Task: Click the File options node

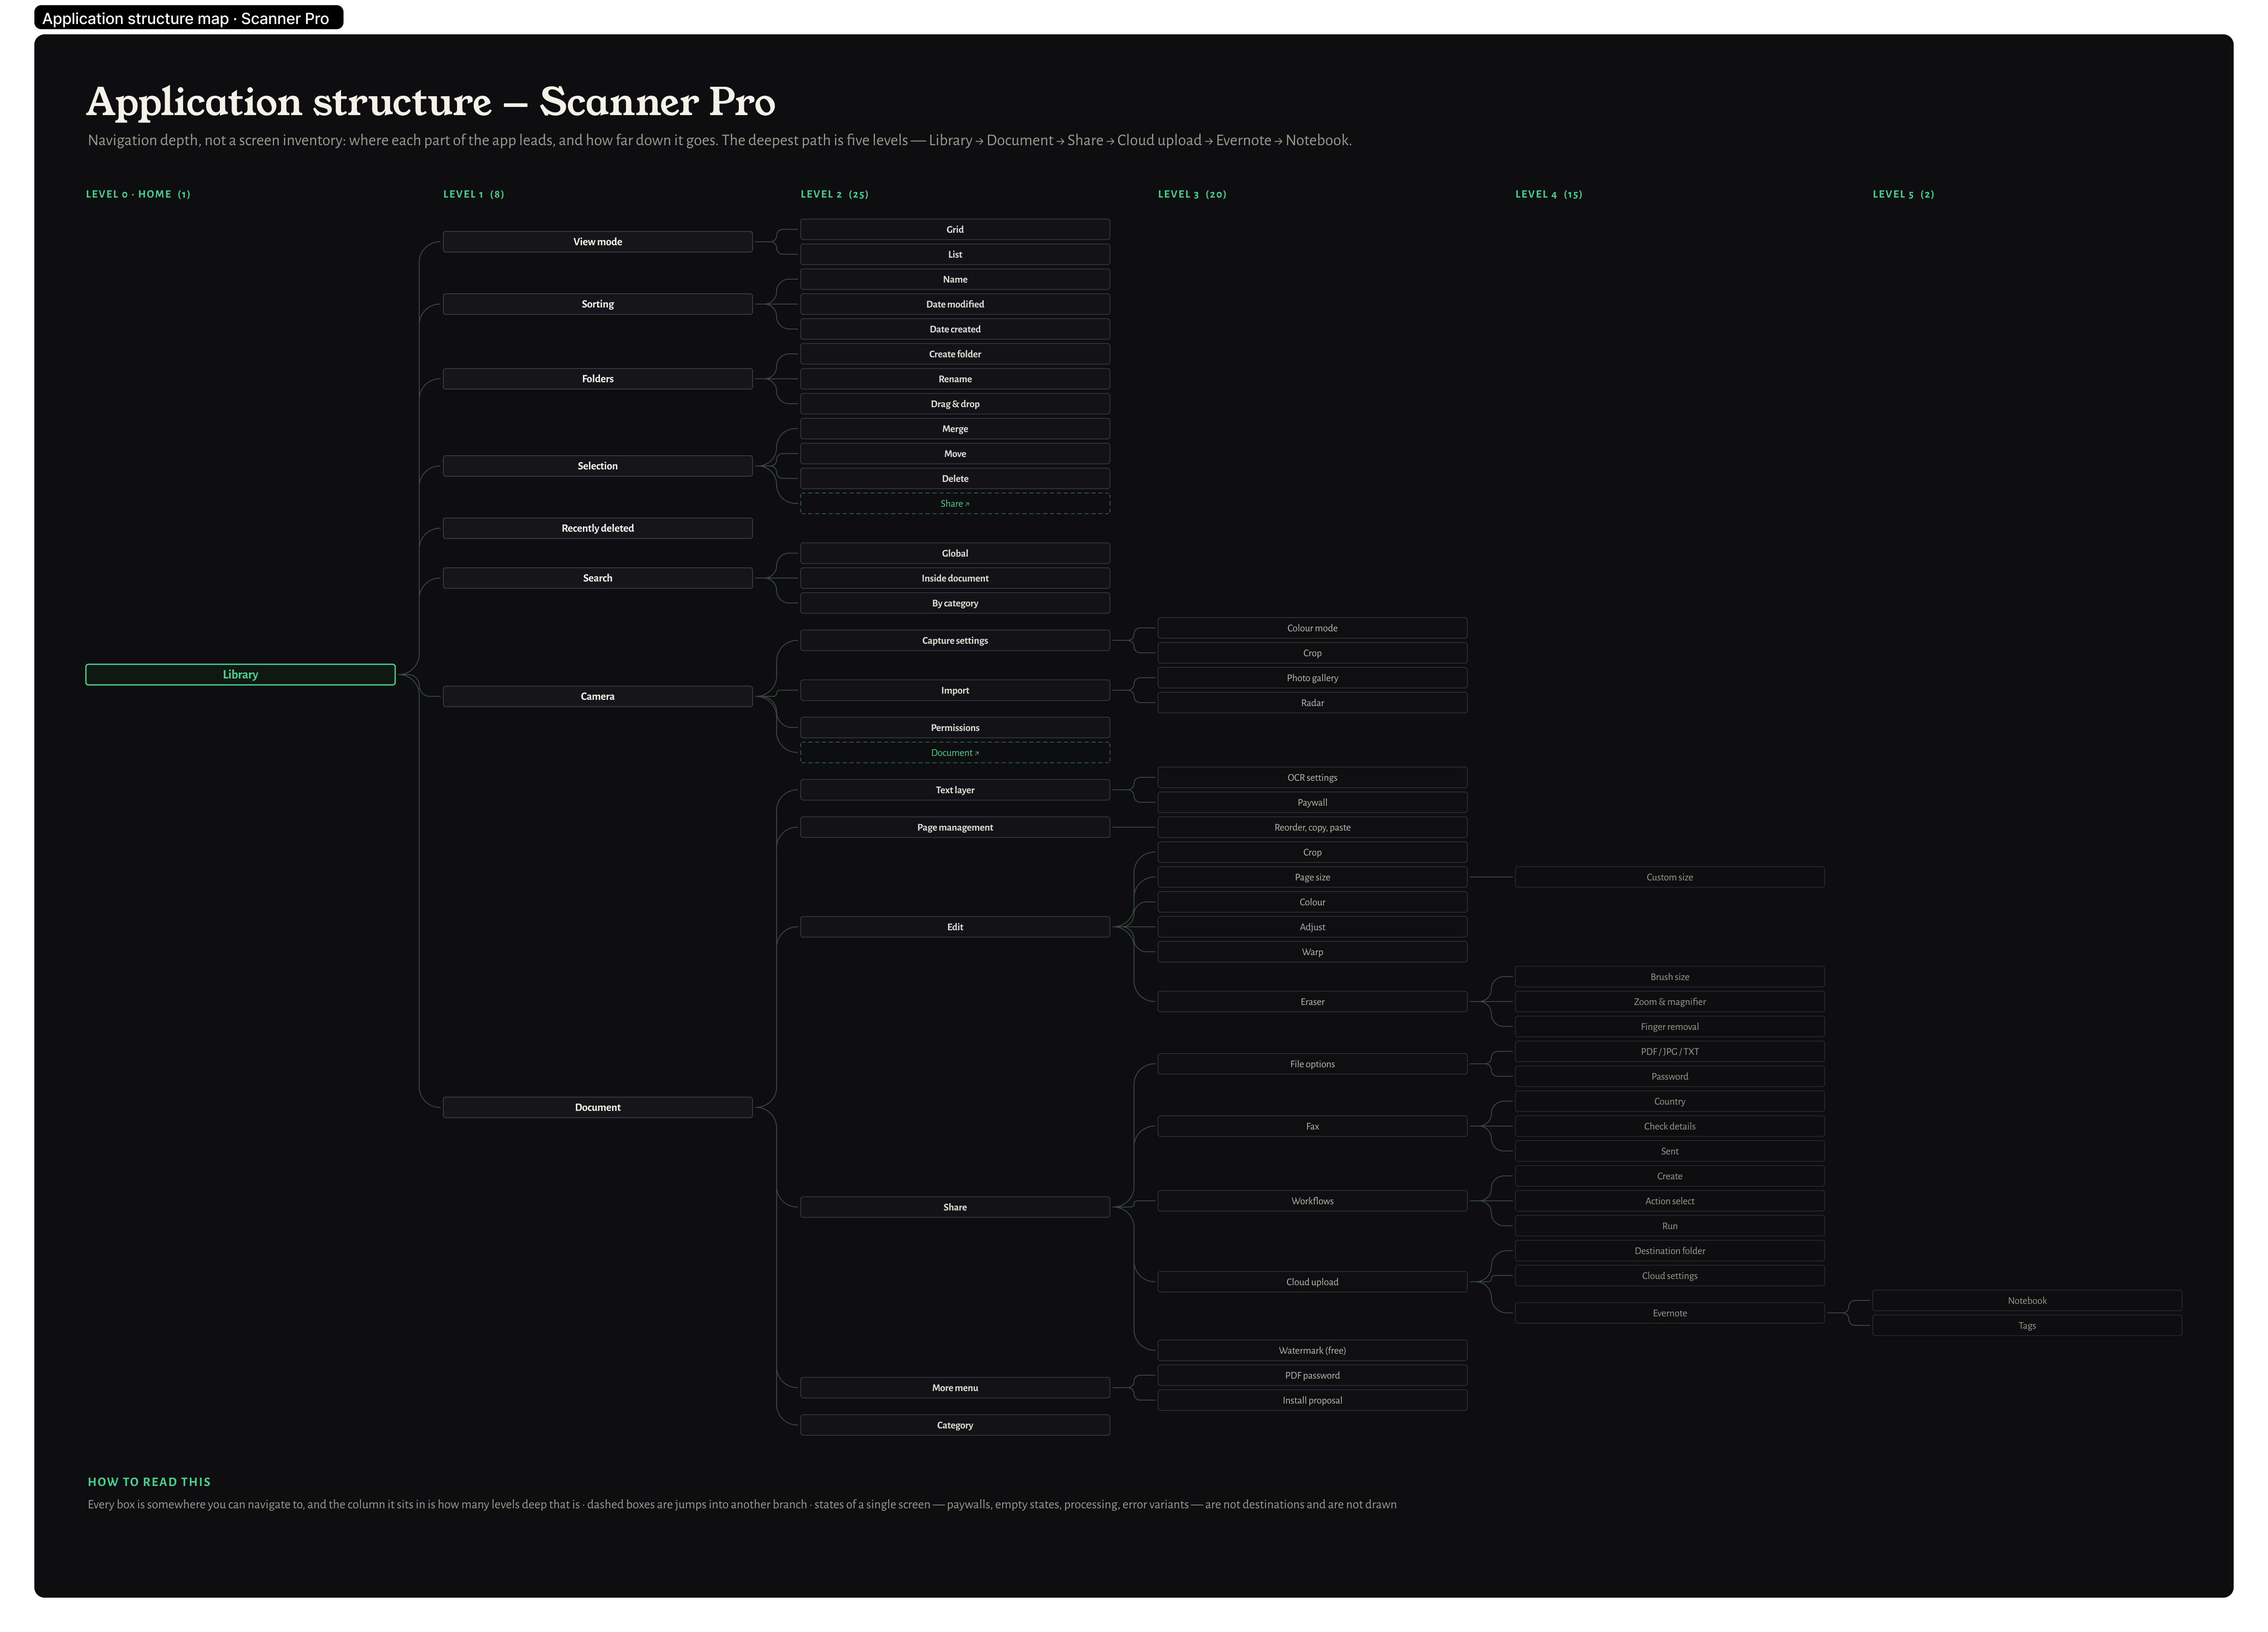Action: point(1312,1064)
